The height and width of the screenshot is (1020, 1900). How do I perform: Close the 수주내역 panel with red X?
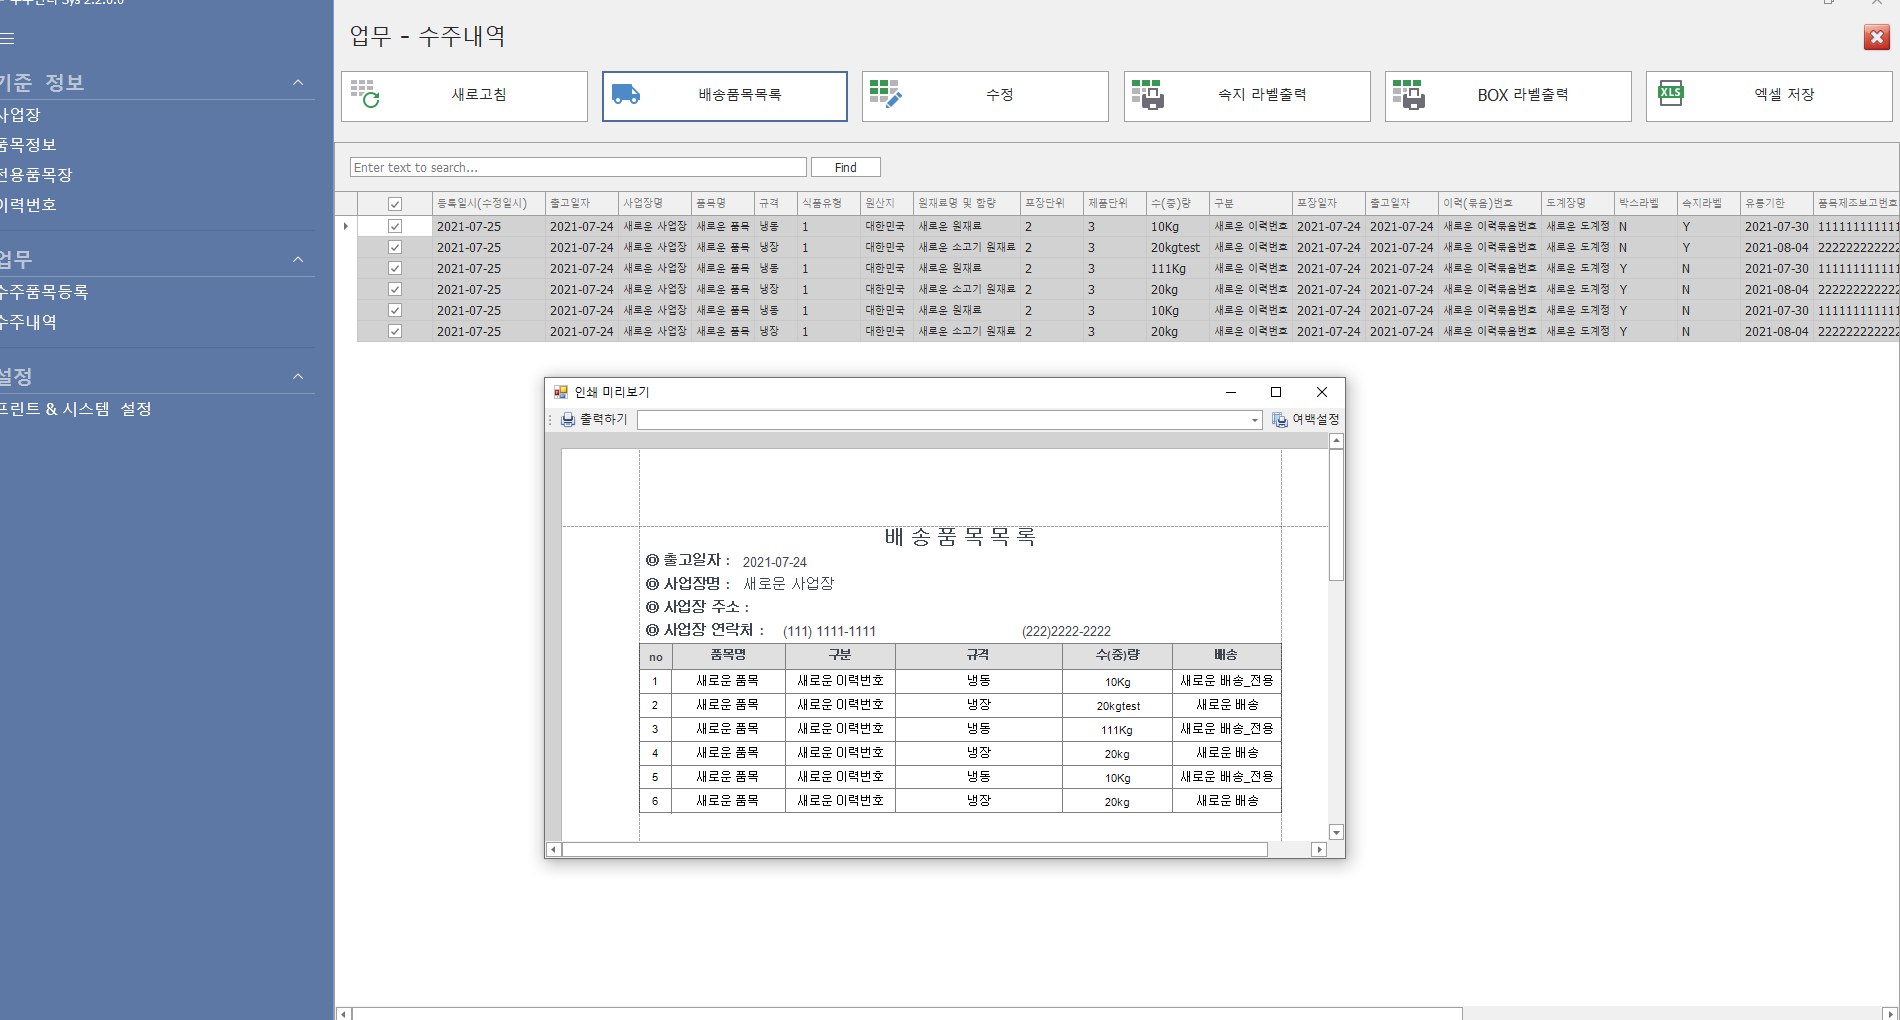click(1876, 38)
